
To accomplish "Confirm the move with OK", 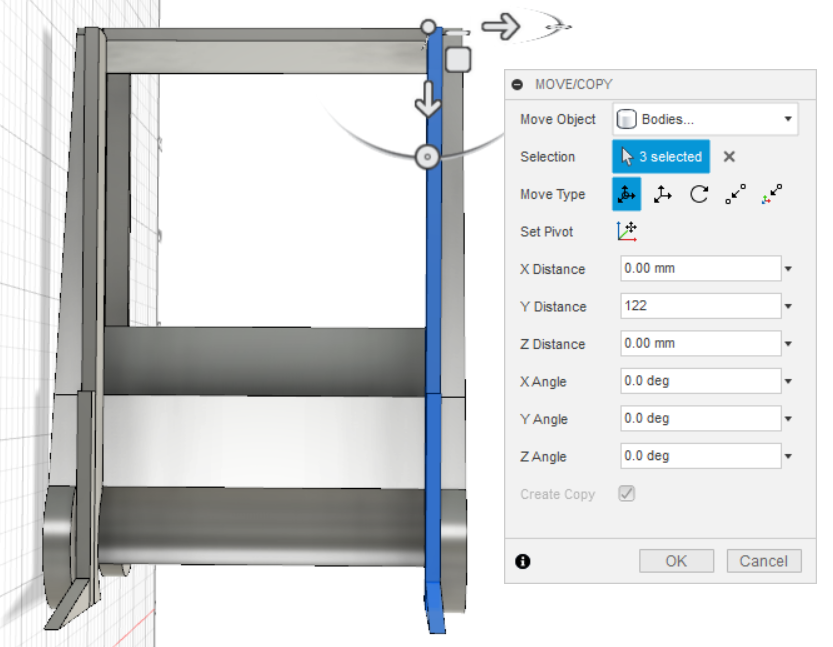I will point(676,561).
